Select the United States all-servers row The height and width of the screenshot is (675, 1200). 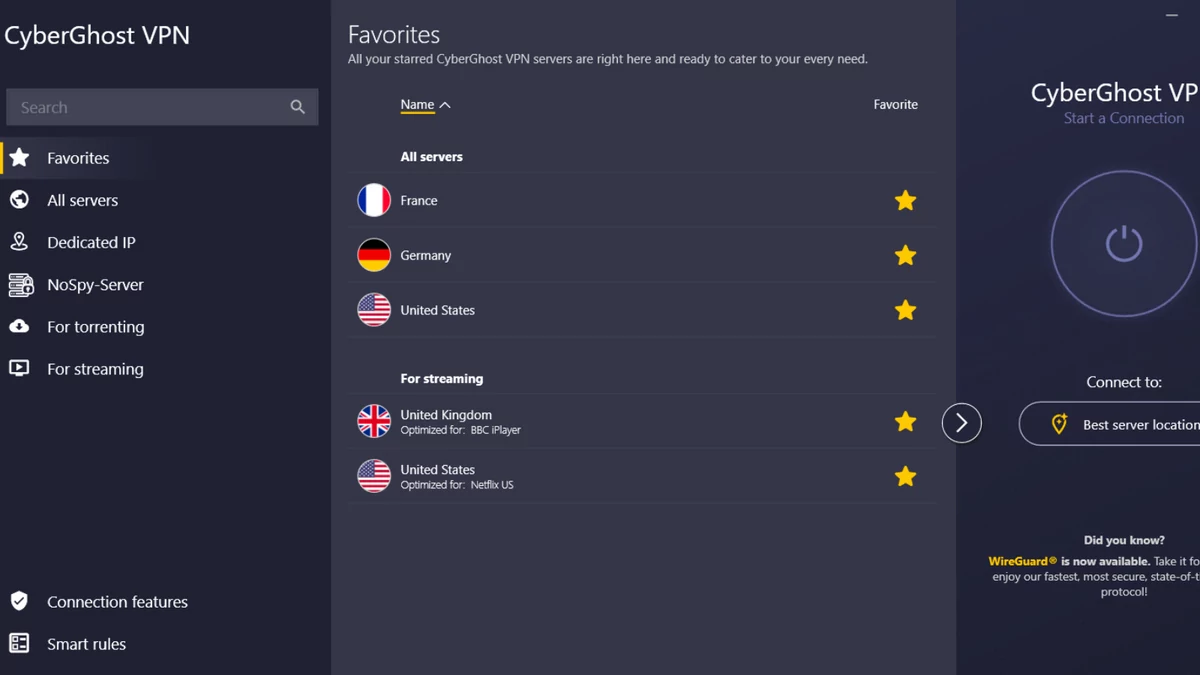pyautogui.click(x=642, y=310)
